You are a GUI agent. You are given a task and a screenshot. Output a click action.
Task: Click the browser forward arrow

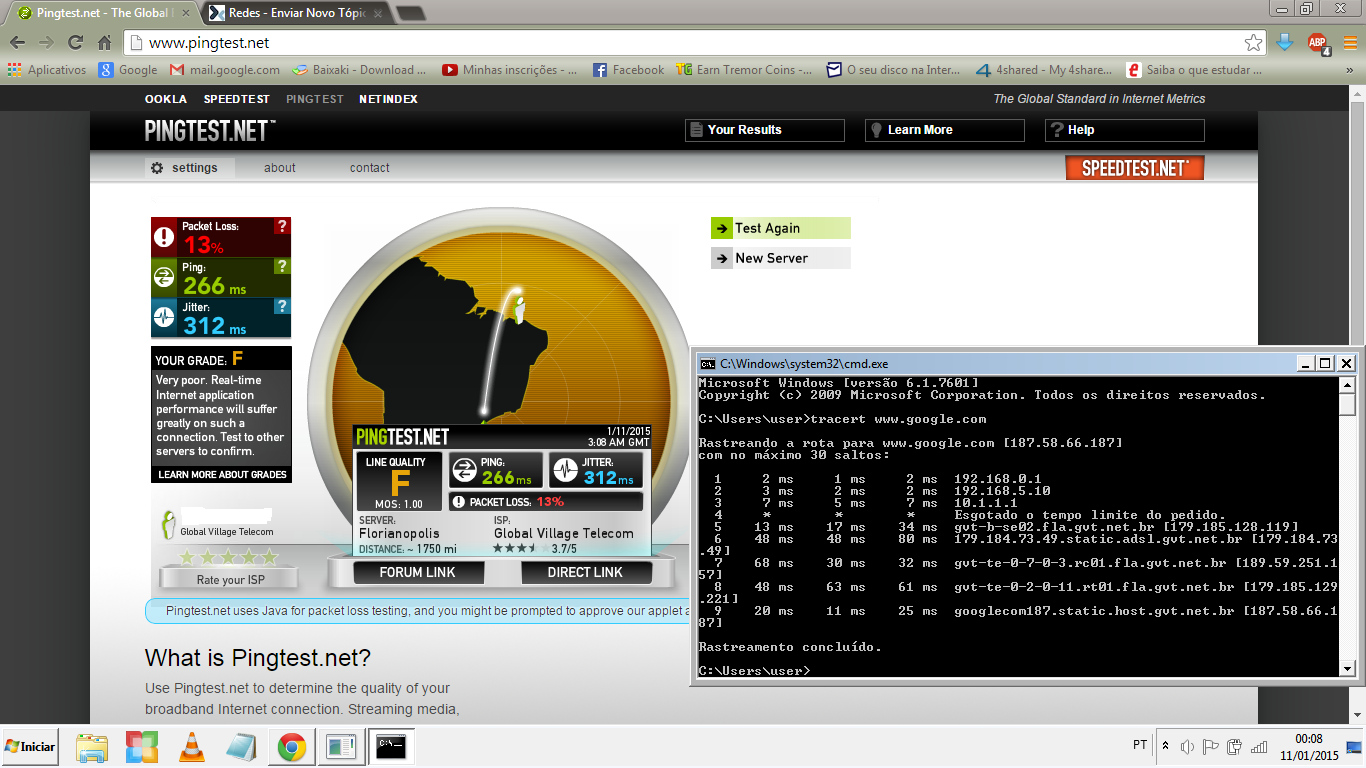[46, 43]
